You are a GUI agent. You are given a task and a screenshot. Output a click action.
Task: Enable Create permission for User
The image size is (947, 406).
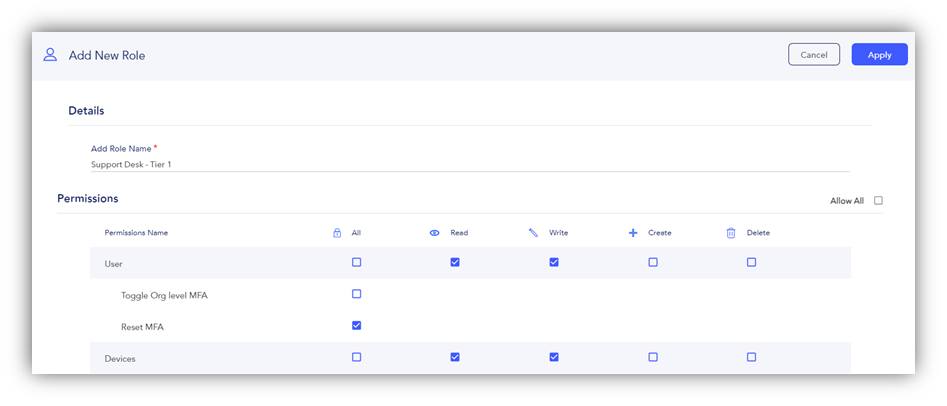(653, 262)
